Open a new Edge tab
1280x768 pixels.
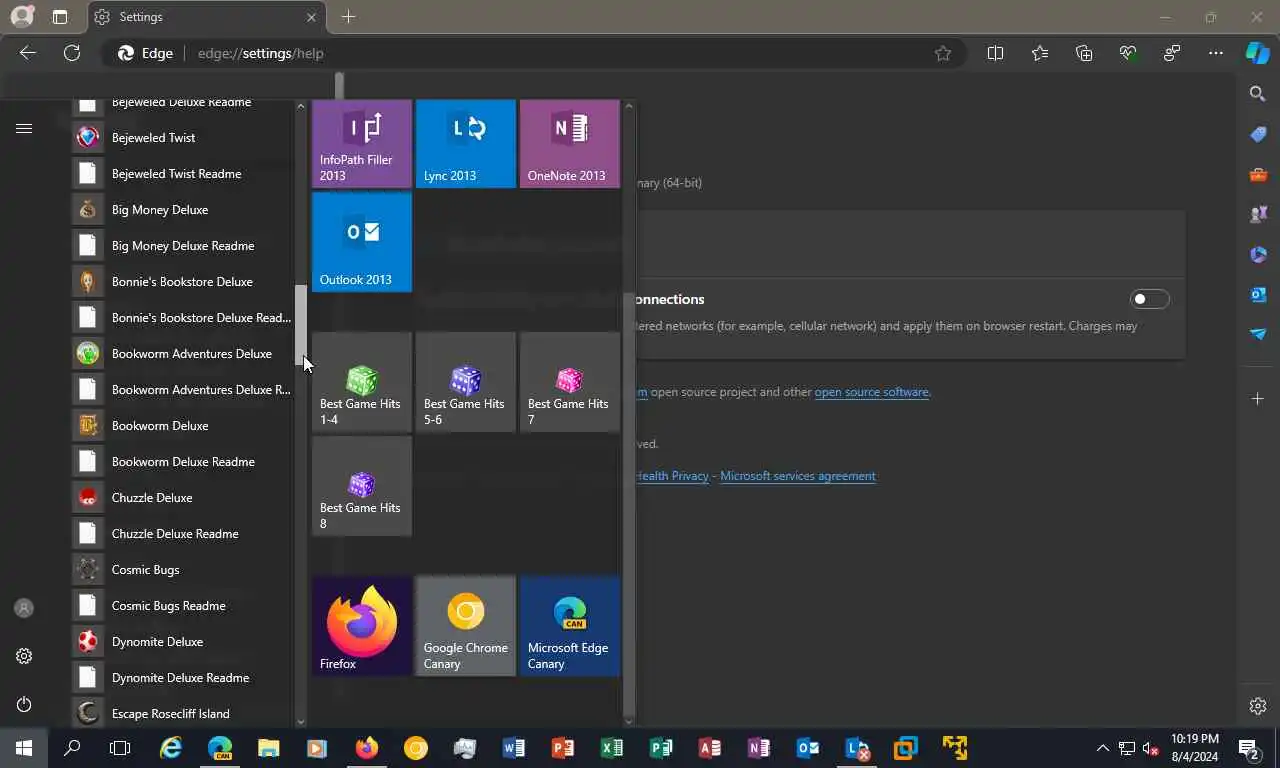click(348, 17)
